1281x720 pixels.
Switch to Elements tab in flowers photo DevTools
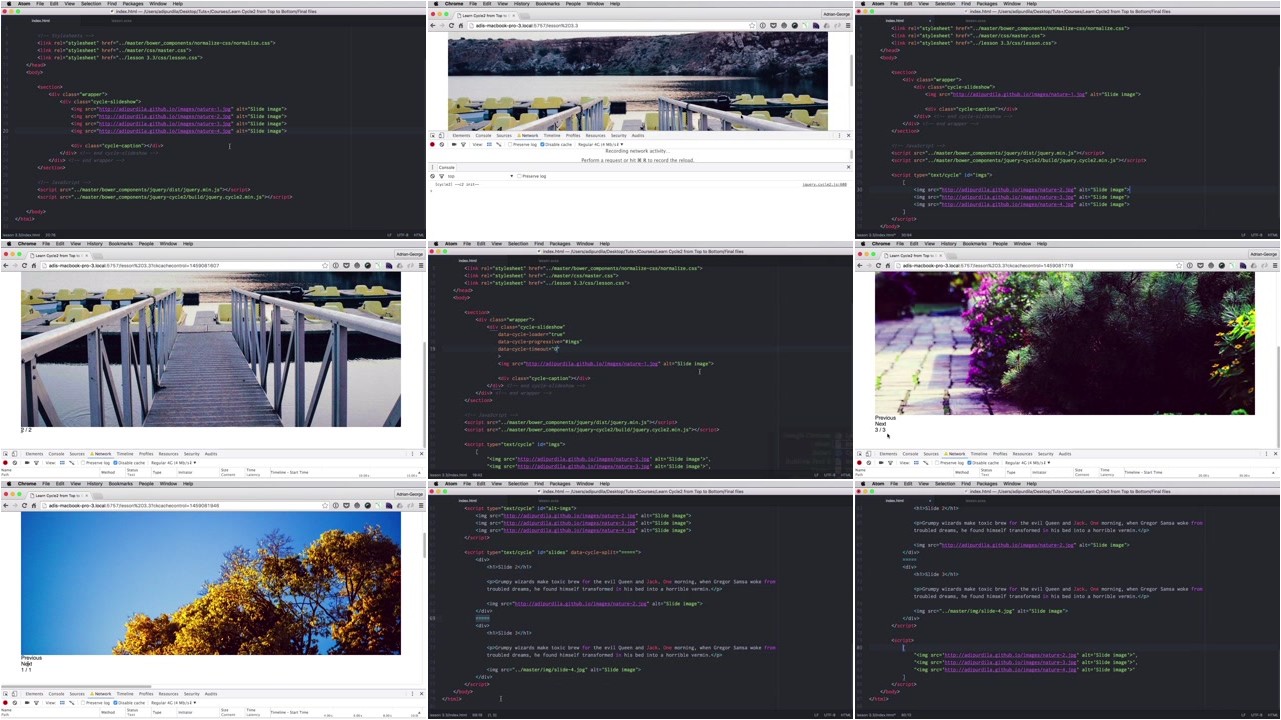click(888, 454)
